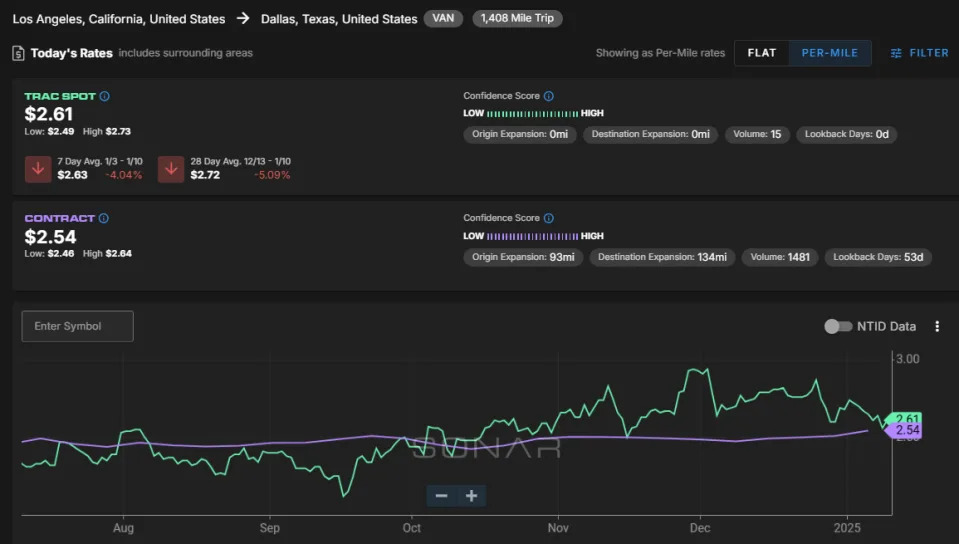Zoom out the chart with minus button
This screenshot has width=959, height=544.
(x=442, y=496)
